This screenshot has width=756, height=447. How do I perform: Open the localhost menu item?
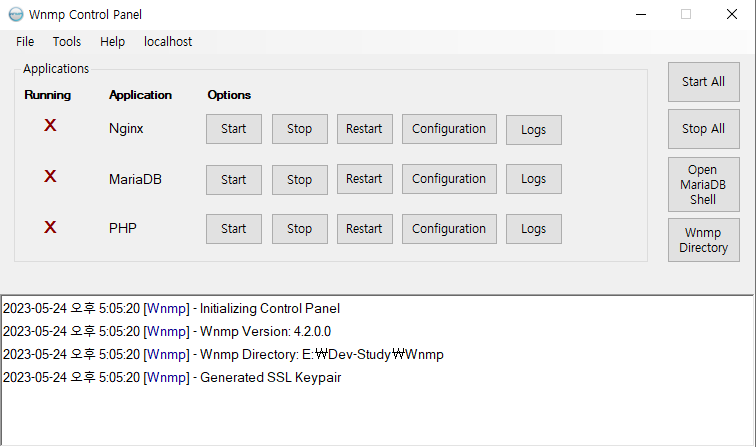(x=168, y=42)
